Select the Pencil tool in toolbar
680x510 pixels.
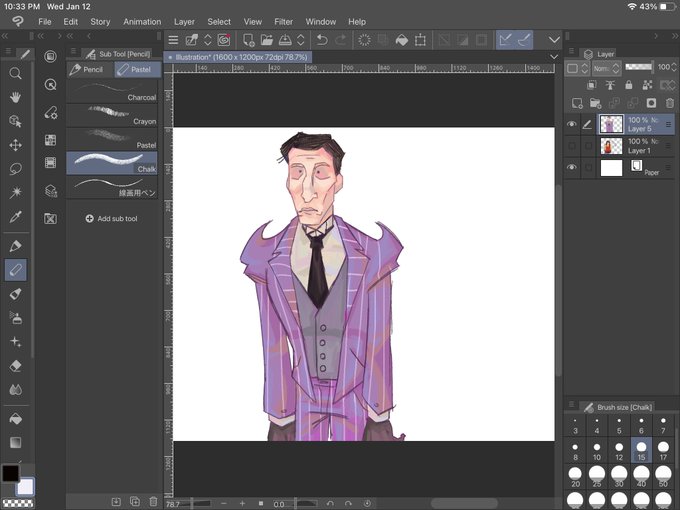(15, 270)
